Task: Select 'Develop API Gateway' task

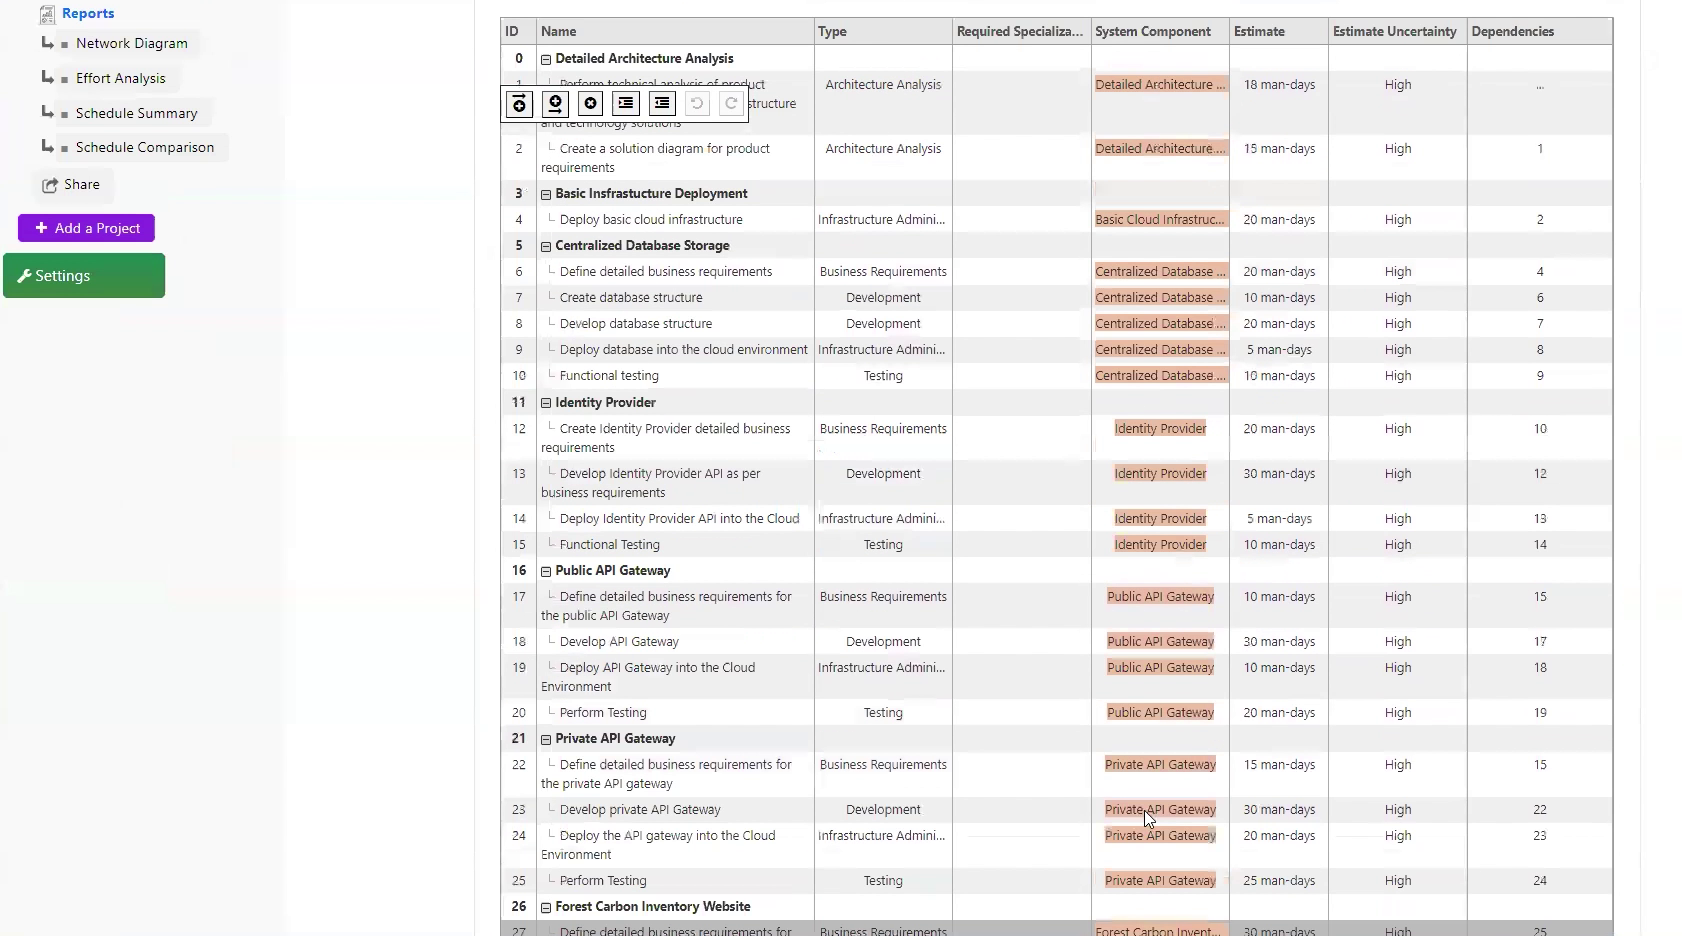Action: point(619,642)
